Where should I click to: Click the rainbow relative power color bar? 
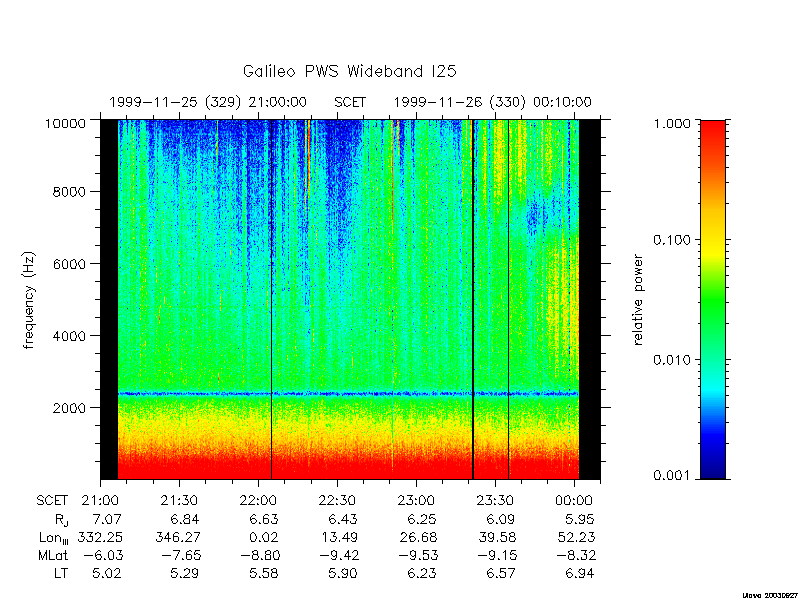713,300
